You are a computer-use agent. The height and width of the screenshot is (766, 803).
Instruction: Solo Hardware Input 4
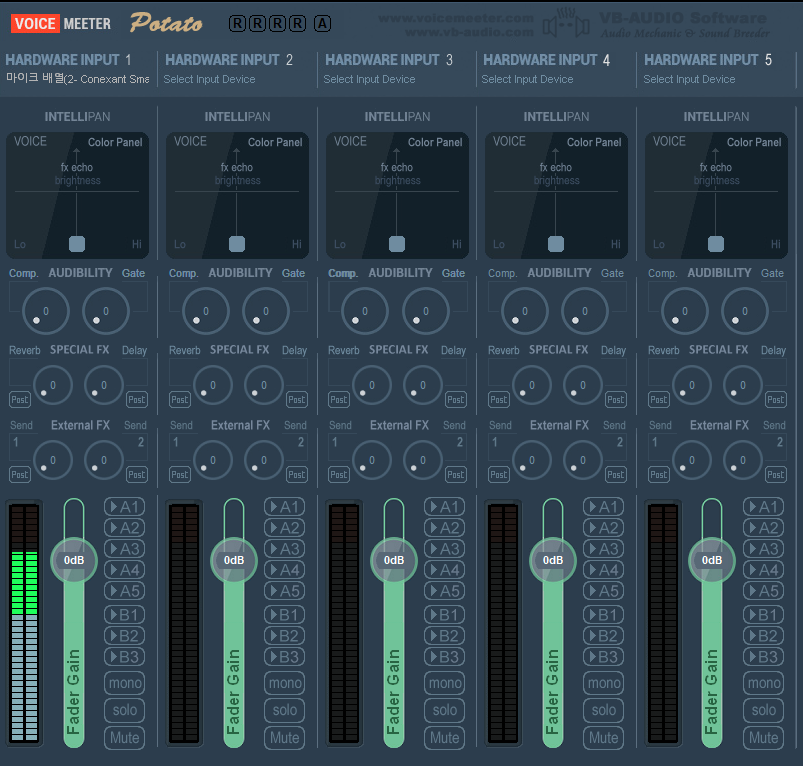[x=603, y=710]
